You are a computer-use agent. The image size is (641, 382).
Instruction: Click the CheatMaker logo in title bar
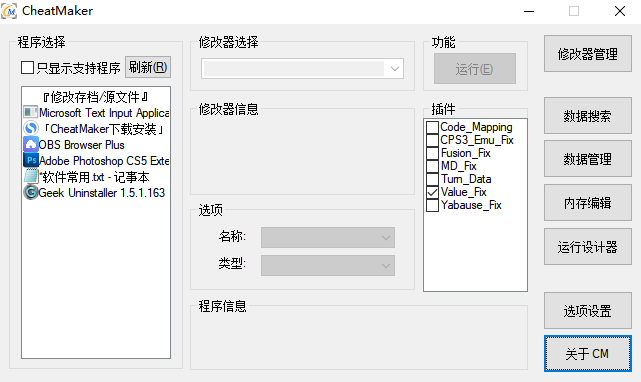click(x=9, y=11)
